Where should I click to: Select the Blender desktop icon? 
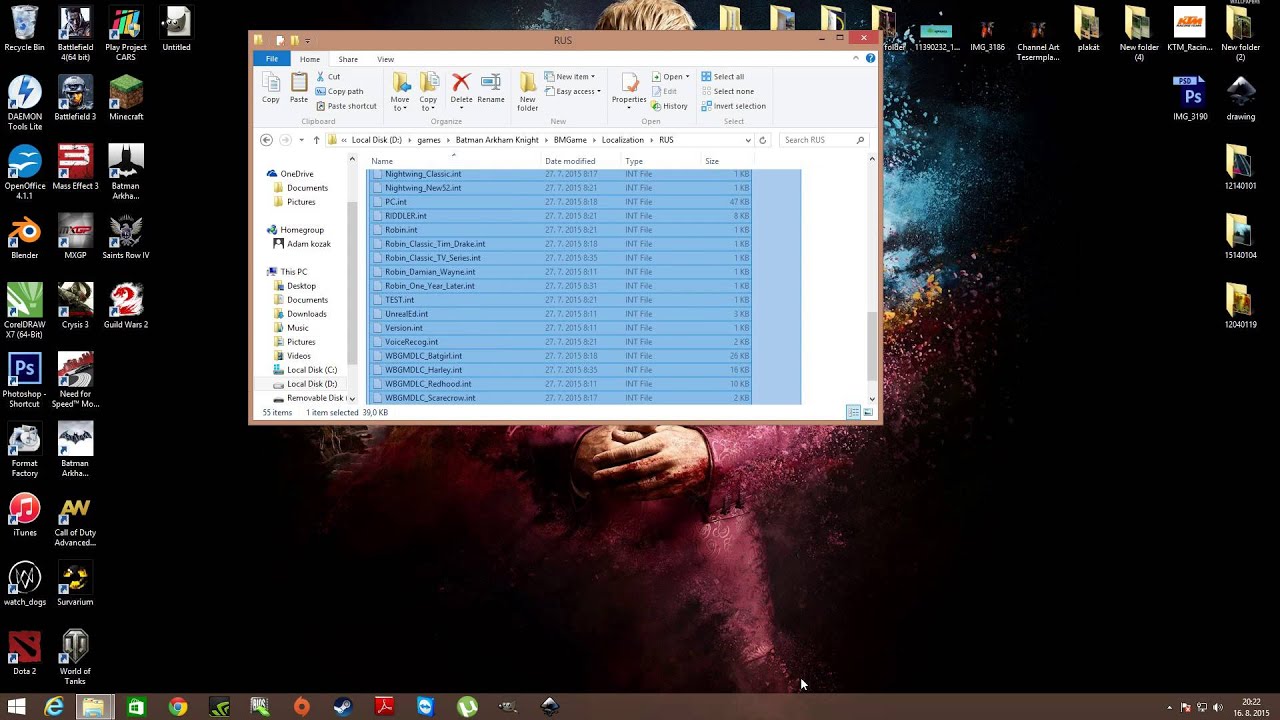(25, 238)
